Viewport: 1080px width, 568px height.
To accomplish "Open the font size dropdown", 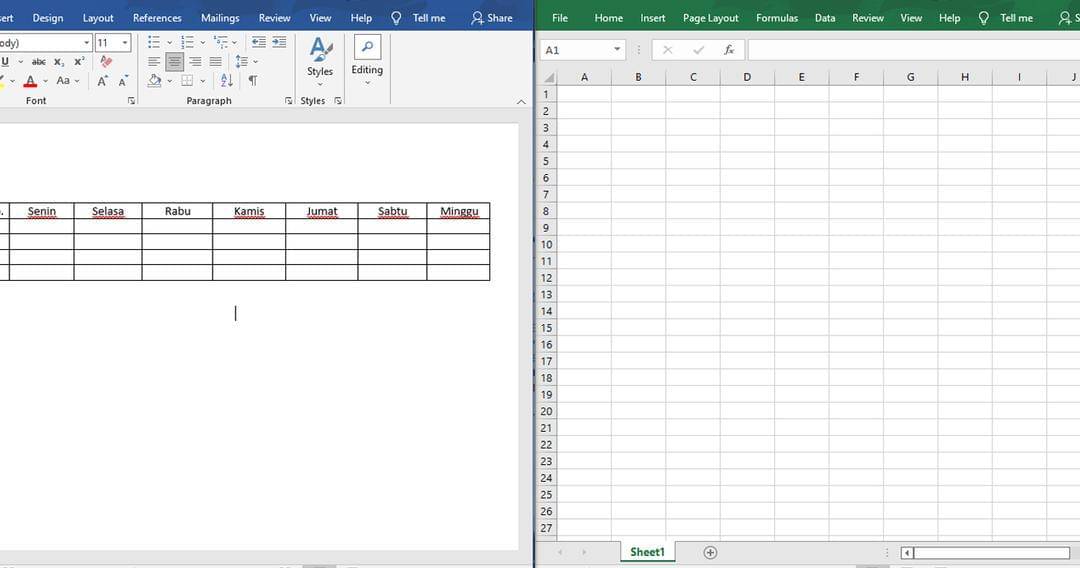I will pos(125,43).
